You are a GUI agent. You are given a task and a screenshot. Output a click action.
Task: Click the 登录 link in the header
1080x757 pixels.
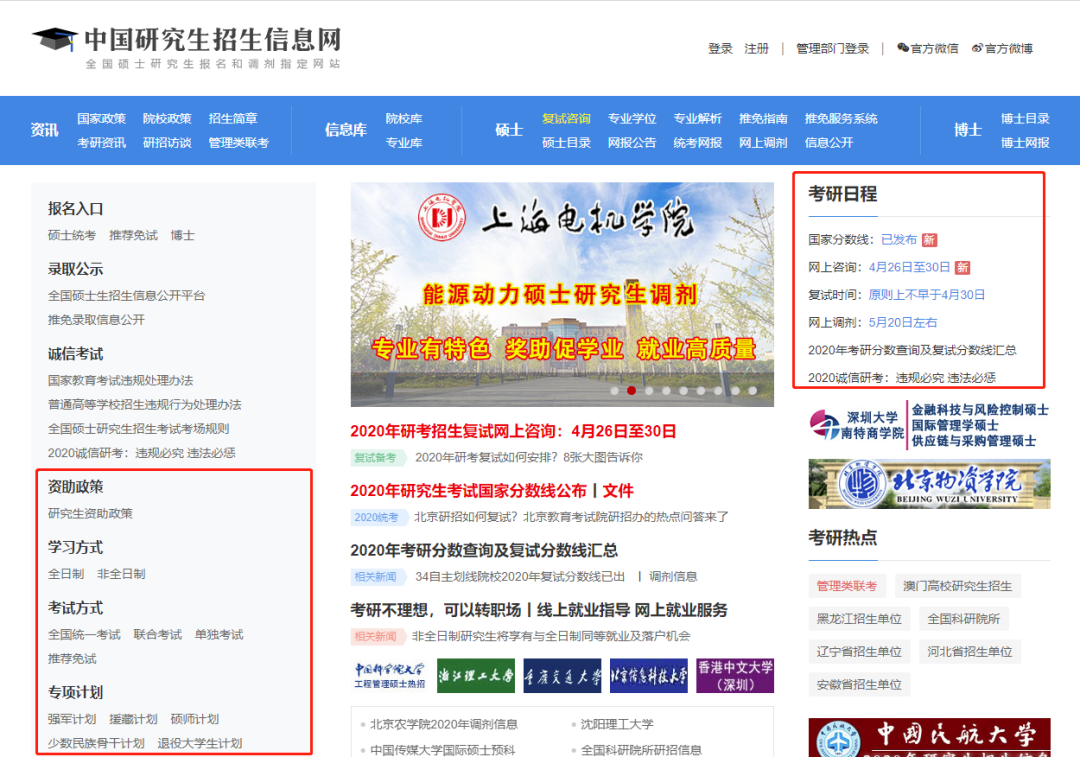coord(720,48)
